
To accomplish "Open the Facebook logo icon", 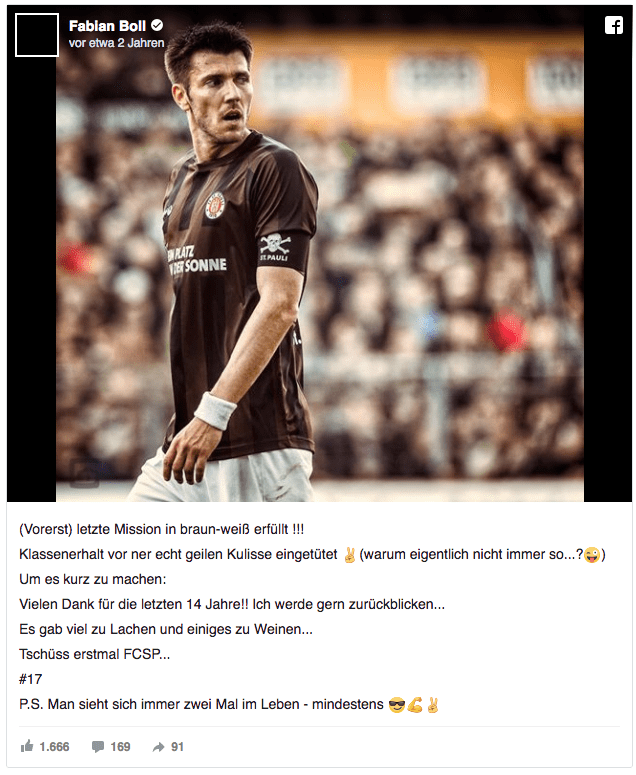I will click(x=613, y=25).
